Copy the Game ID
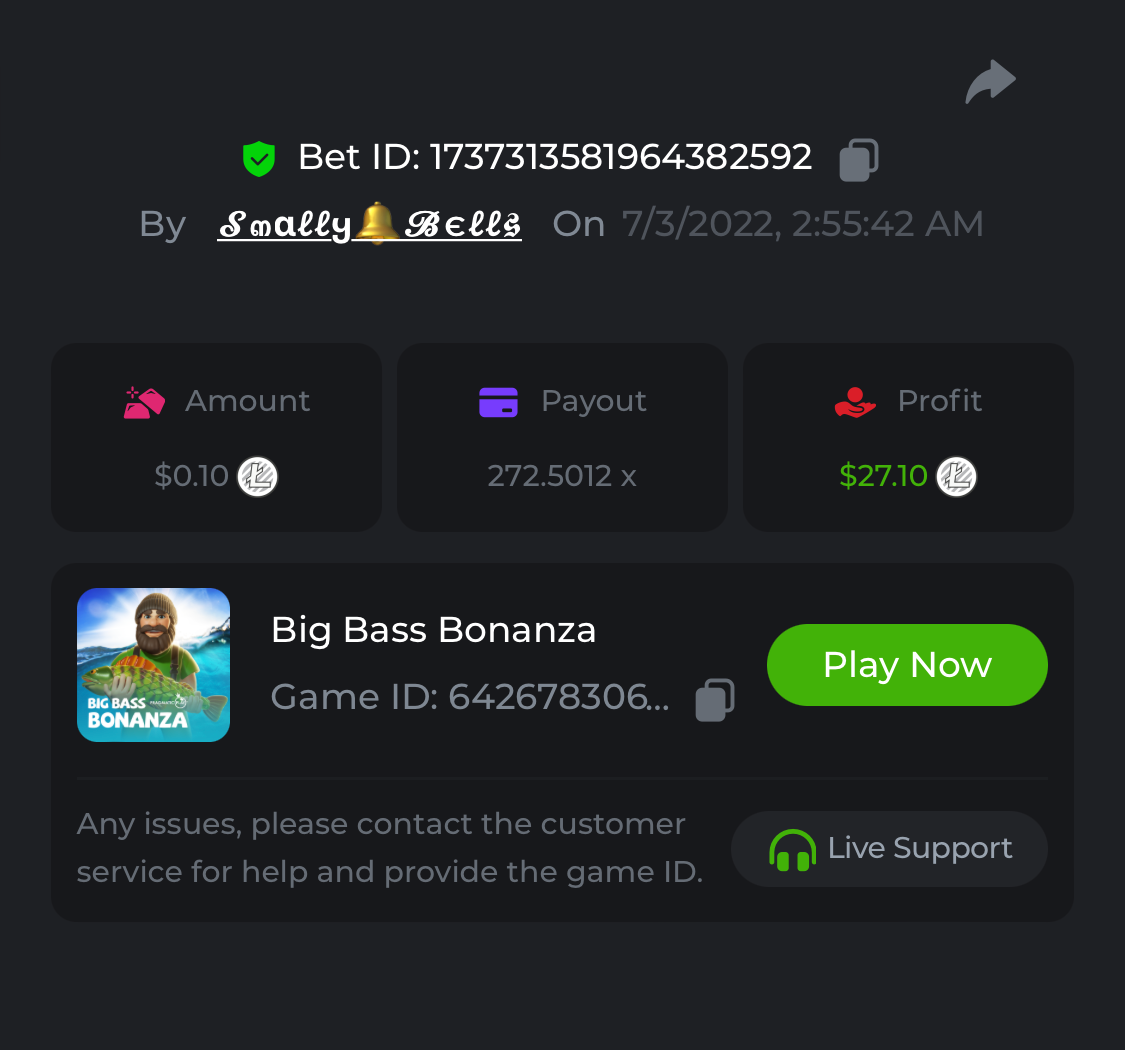Image resolution: width=1125 pixels, height=1050 pixels. (x=715, y=700)
